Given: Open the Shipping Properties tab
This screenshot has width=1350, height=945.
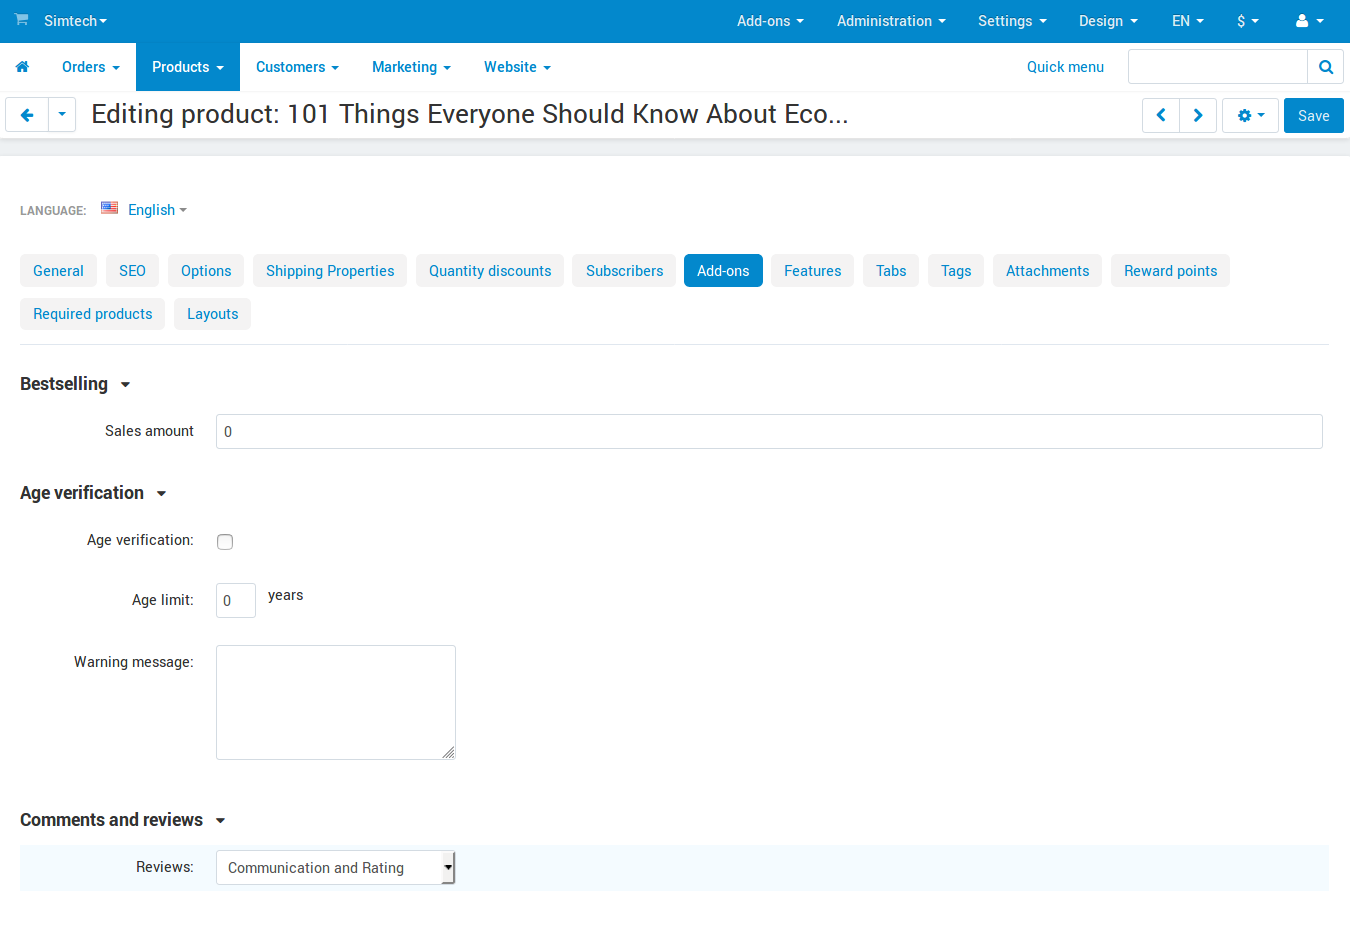Looking at the screenshot, I should [330, 271].
